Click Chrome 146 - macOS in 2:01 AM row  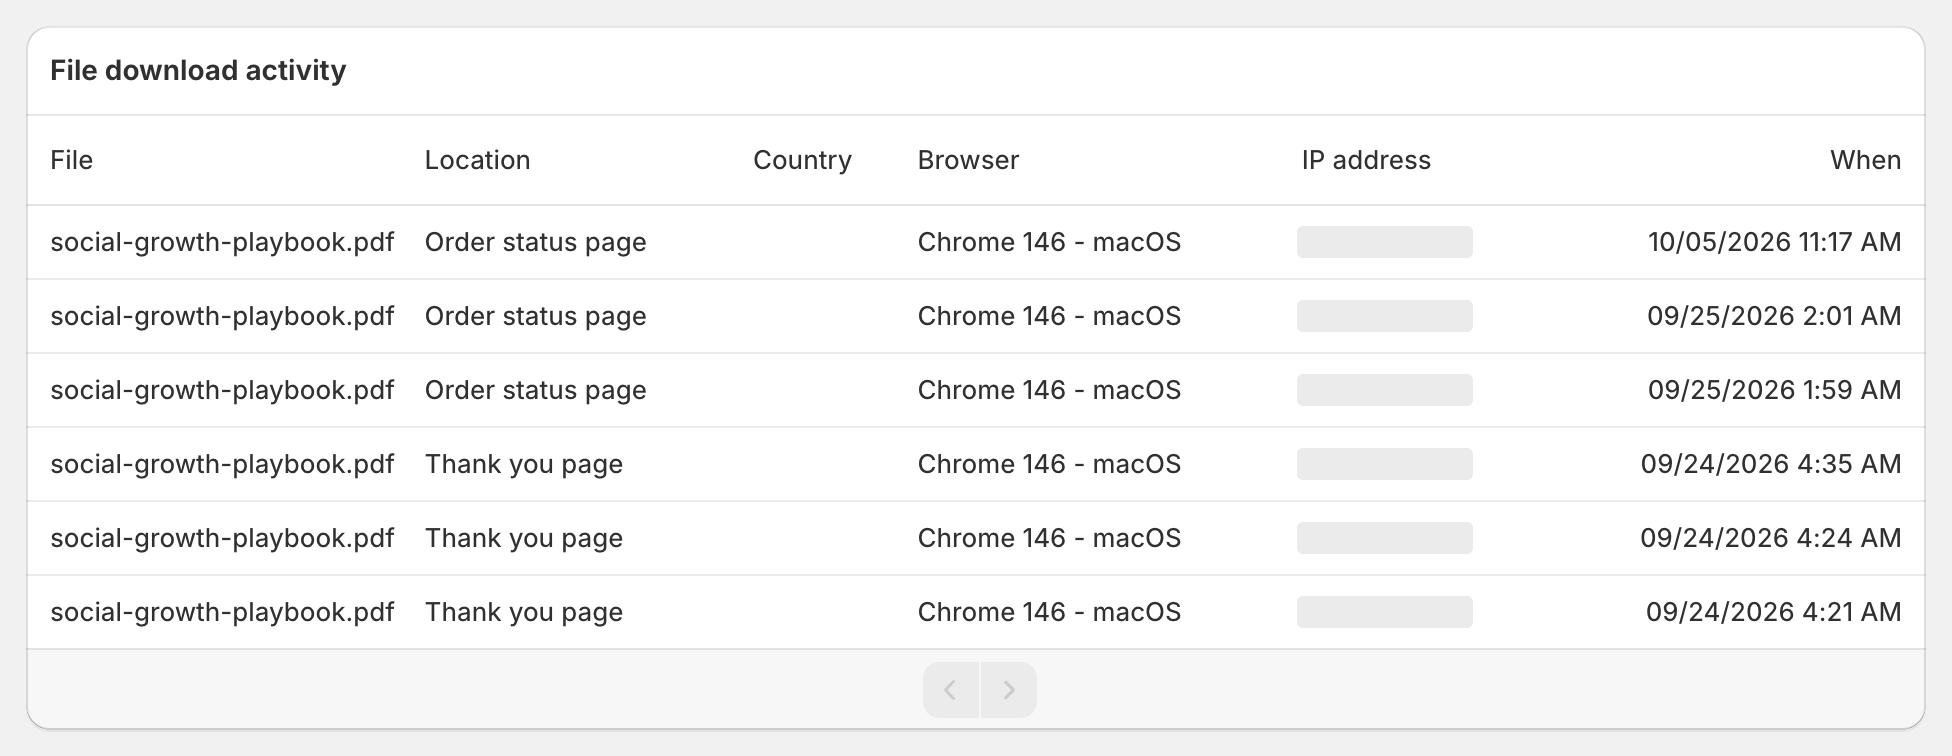pos(1049,316)
